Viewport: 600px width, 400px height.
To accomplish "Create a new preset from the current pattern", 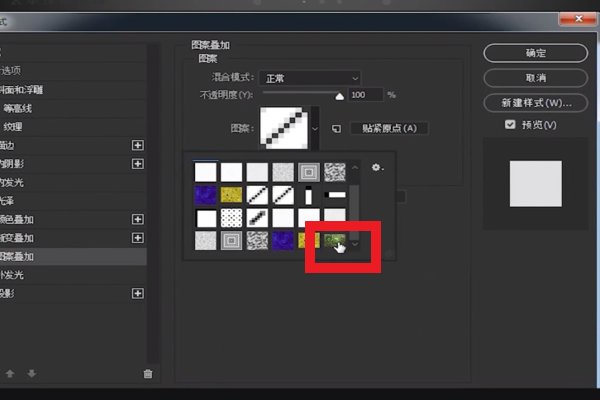I will pyautogui.click(x=336, y=129).
